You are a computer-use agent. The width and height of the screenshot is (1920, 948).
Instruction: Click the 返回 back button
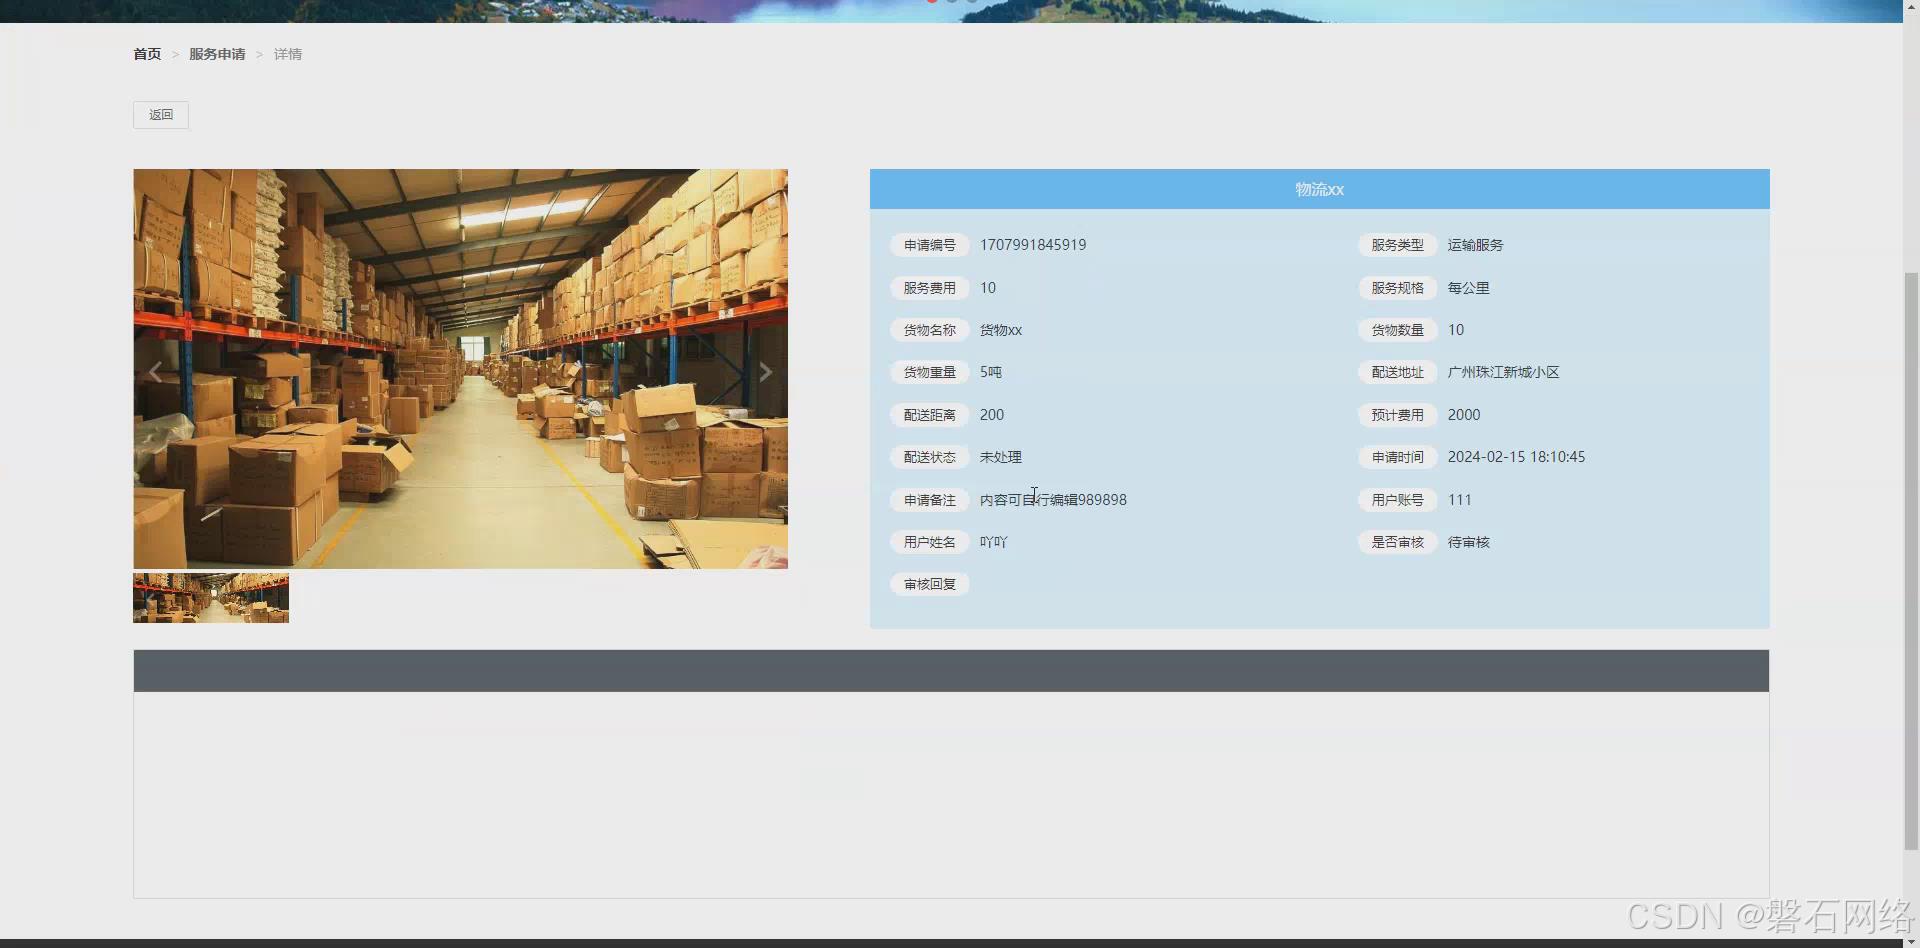point(161,115)
